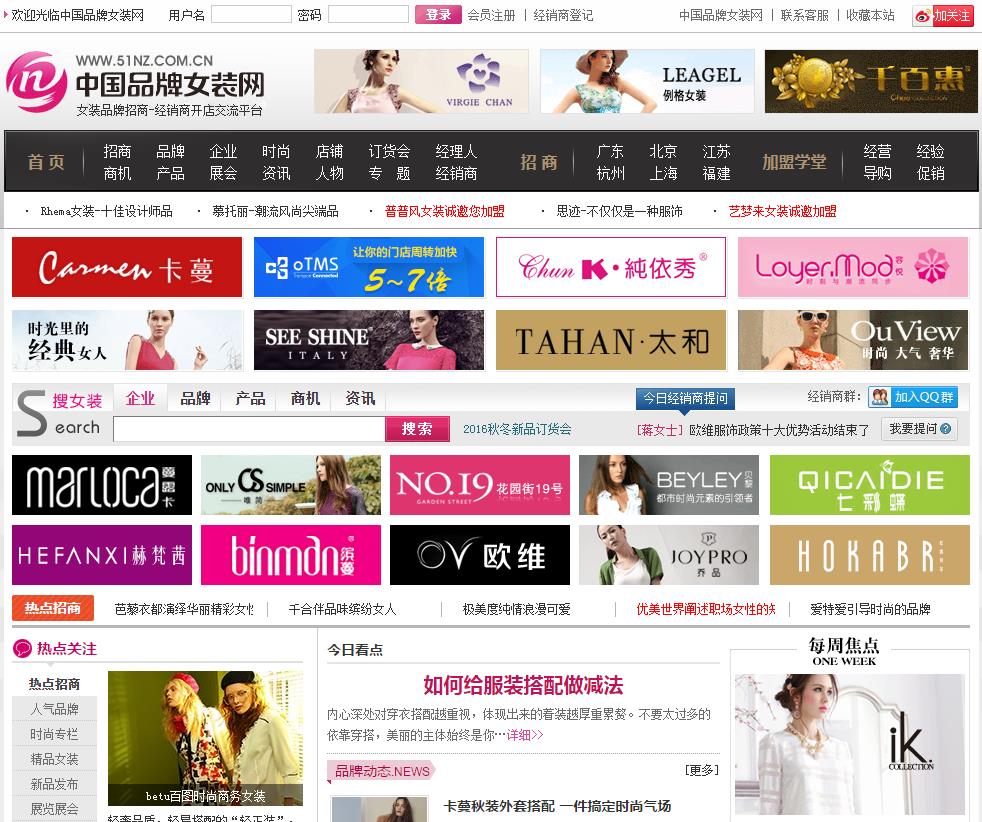982x822 pixels.
Task: Open the Carmen 卡蔓 brand banner
Action: (x=127, y=267)
